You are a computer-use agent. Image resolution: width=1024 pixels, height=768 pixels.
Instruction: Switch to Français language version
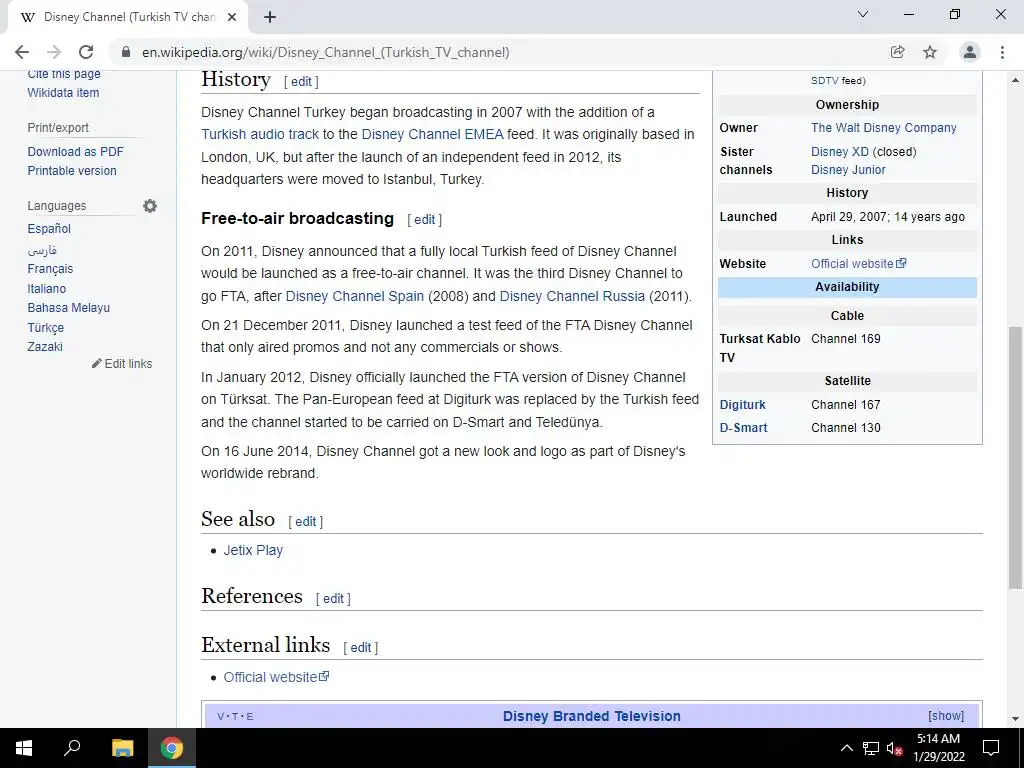coord(50,269)
